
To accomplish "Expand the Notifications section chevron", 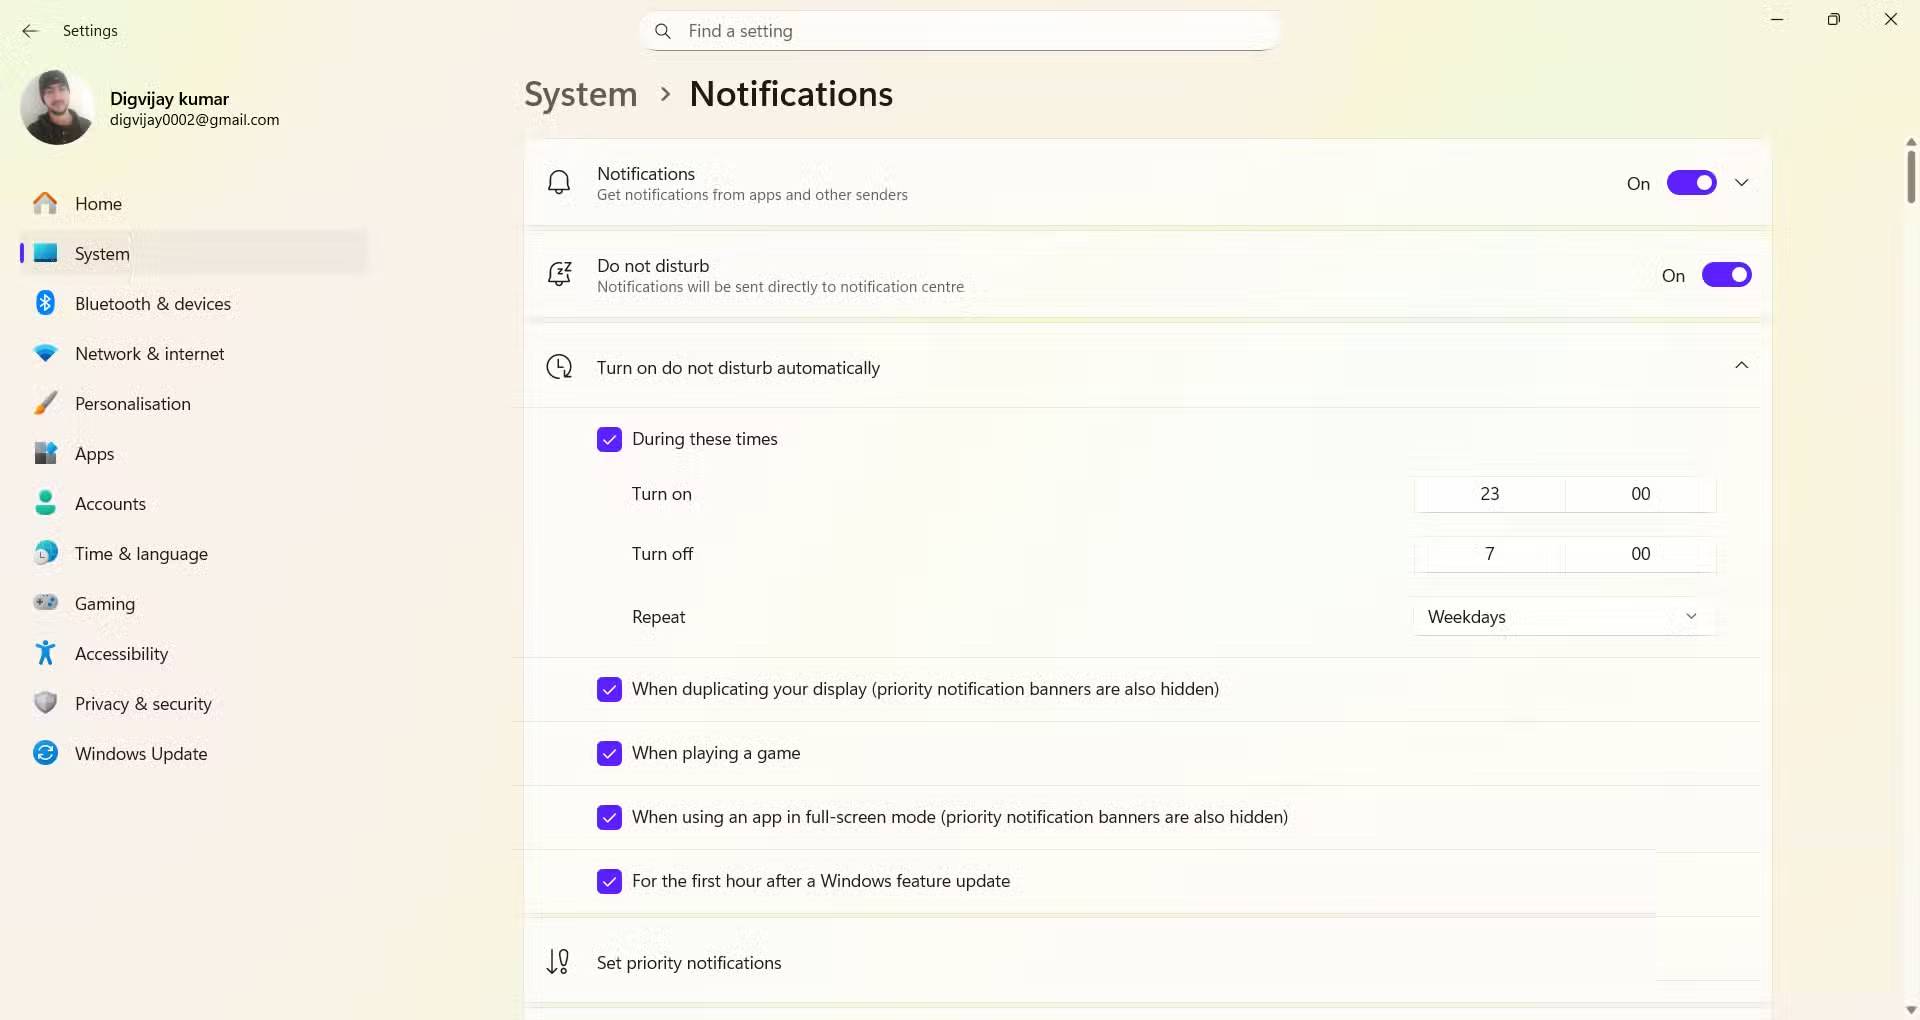I will [1742, 183].
